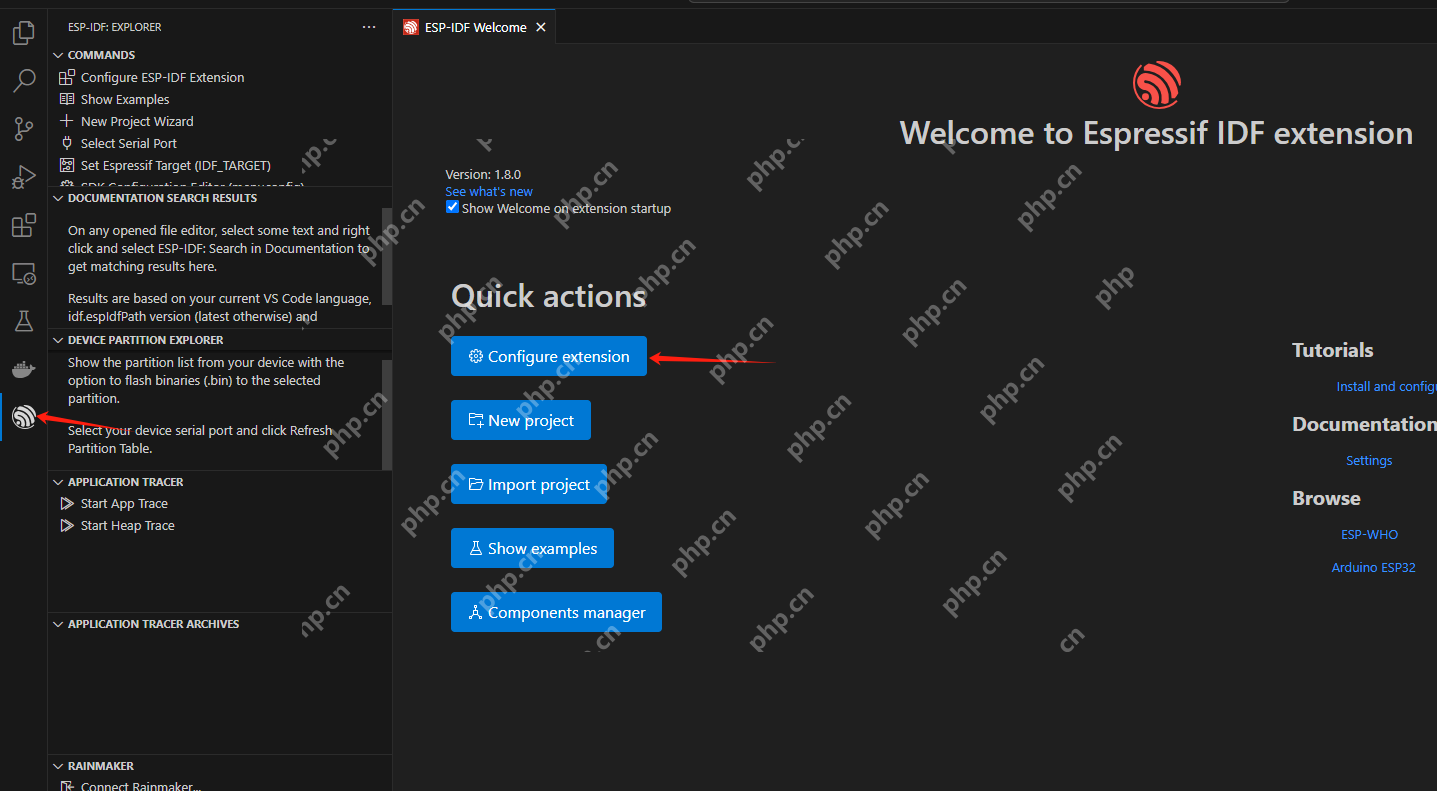The image size is (1437, 791).
Task: Open the Docker sidebar icon
Action: click(x=23, y=369)
